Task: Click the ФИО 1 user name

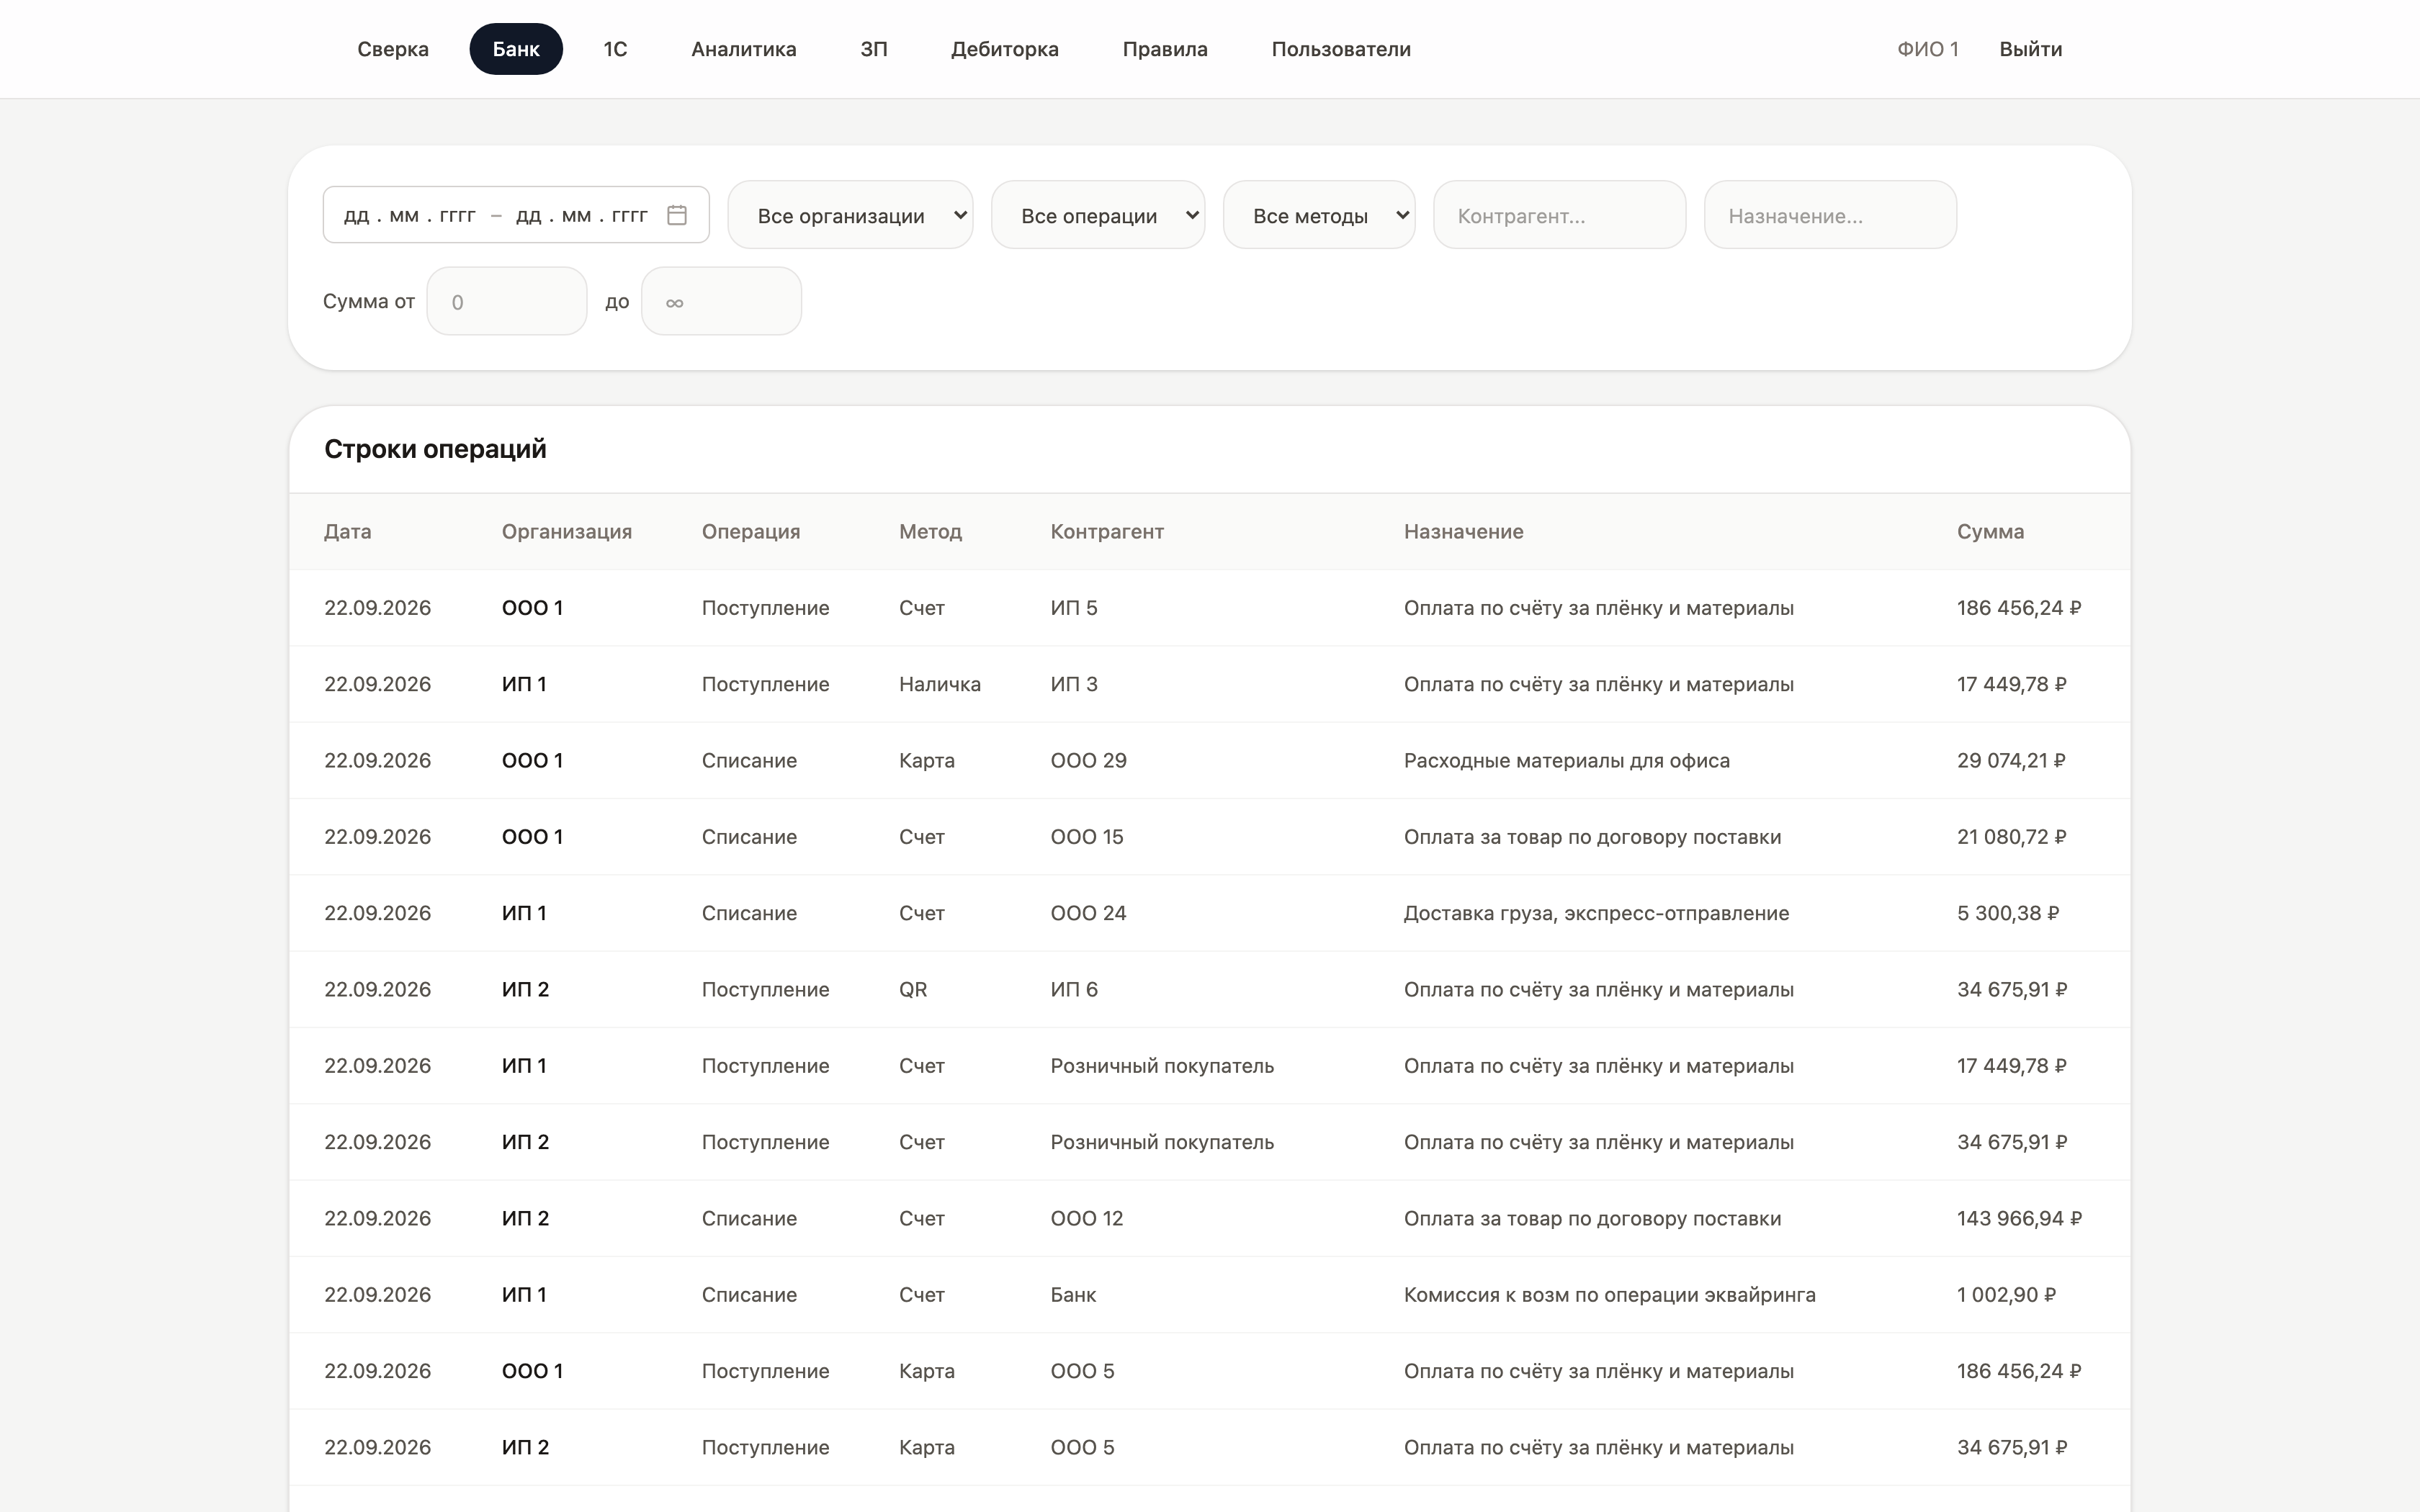Action: (1928, 49)
